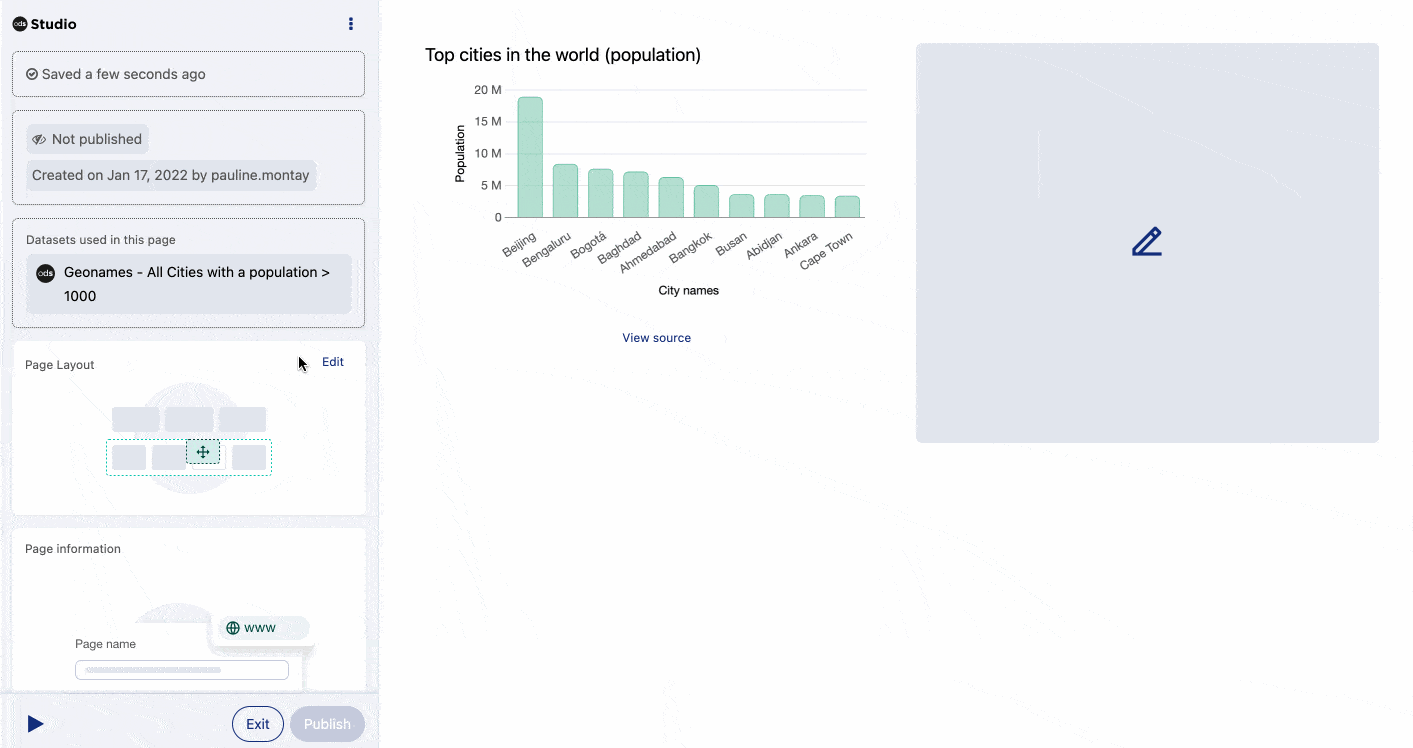This screenshot has width=1413, height=748.
Task: Click the move handle inside the Page Layout preview
Action: click(203, 452)
